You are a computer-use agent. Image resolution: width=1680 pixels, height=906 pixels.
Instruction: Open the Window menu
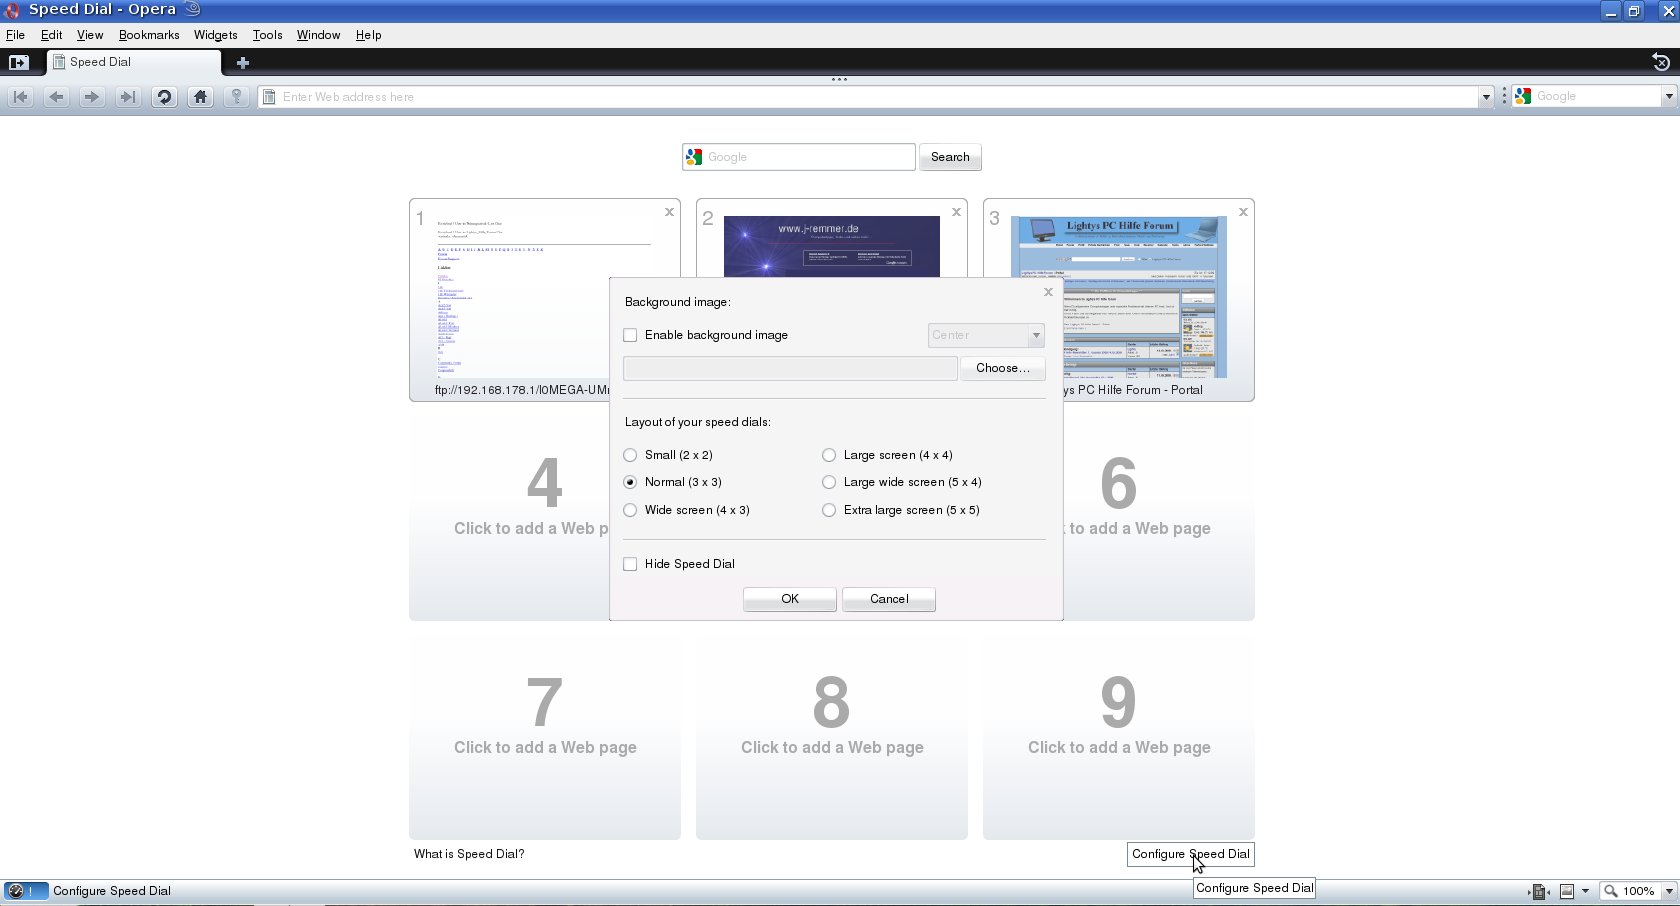318,35
